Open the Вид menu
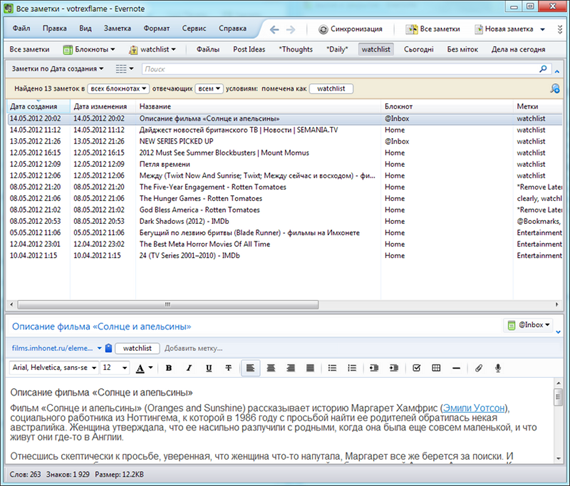The width and height of the screenshot is (570, 486). click(x=85, y=28)
